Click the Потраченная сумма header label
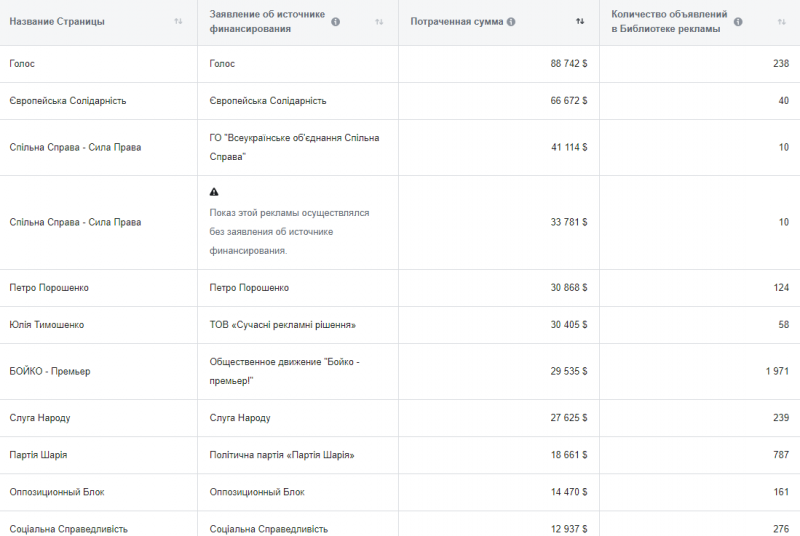The image size is (800, 536). coord(457,22)
